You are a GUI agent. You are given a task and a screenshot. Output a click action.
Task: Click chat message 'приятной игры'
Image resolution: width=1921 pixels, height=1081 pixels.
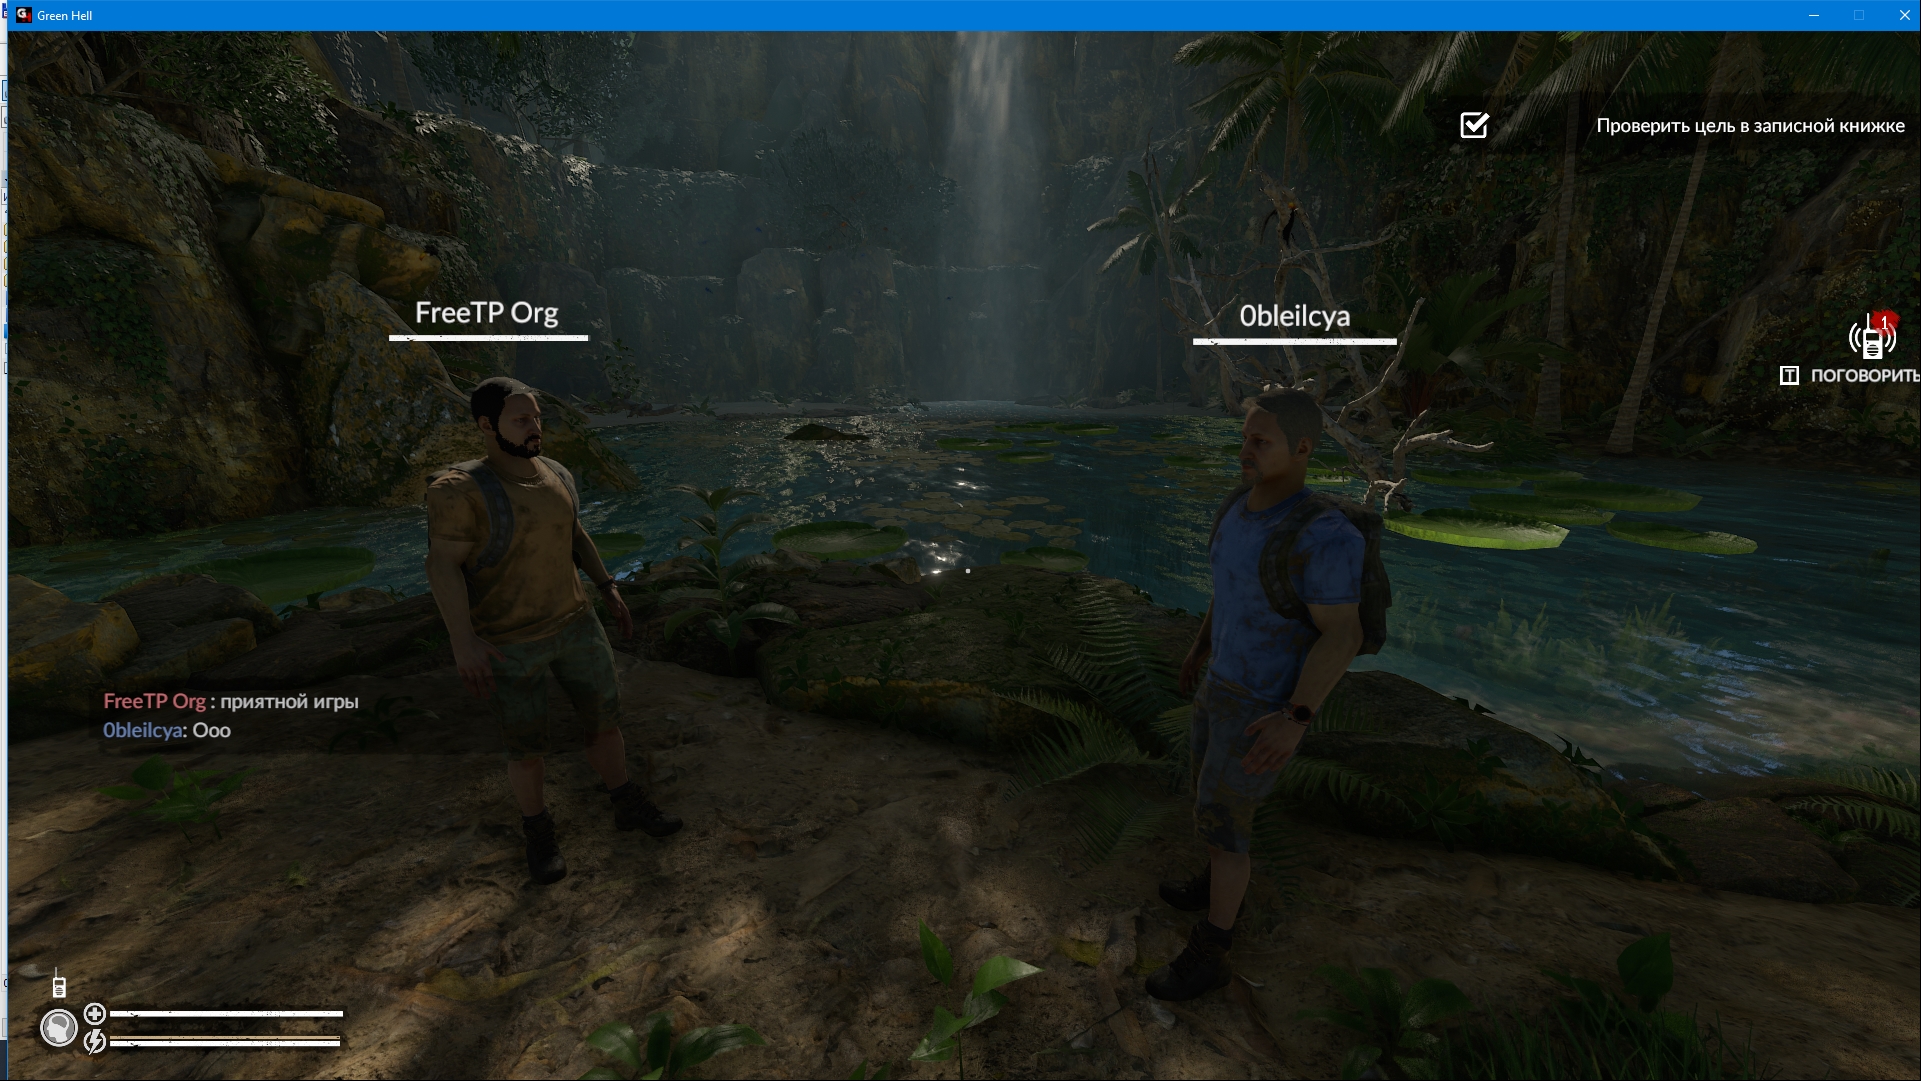point(289,702)
